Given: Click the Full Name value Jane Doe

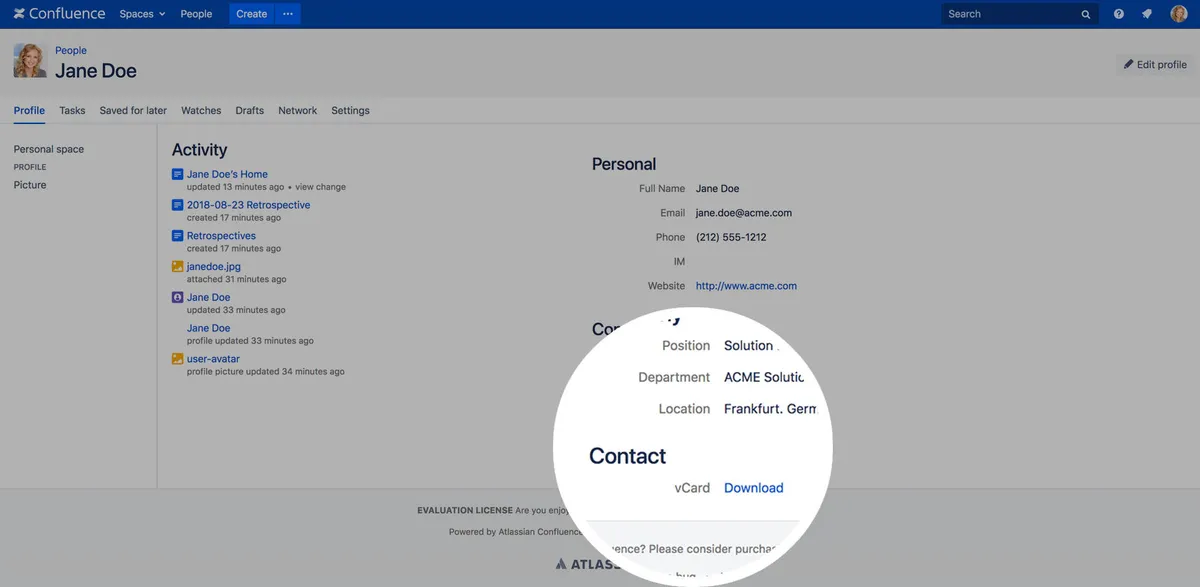Looking at the screenshot, I should pyautogui.click(x=718, y=188).
